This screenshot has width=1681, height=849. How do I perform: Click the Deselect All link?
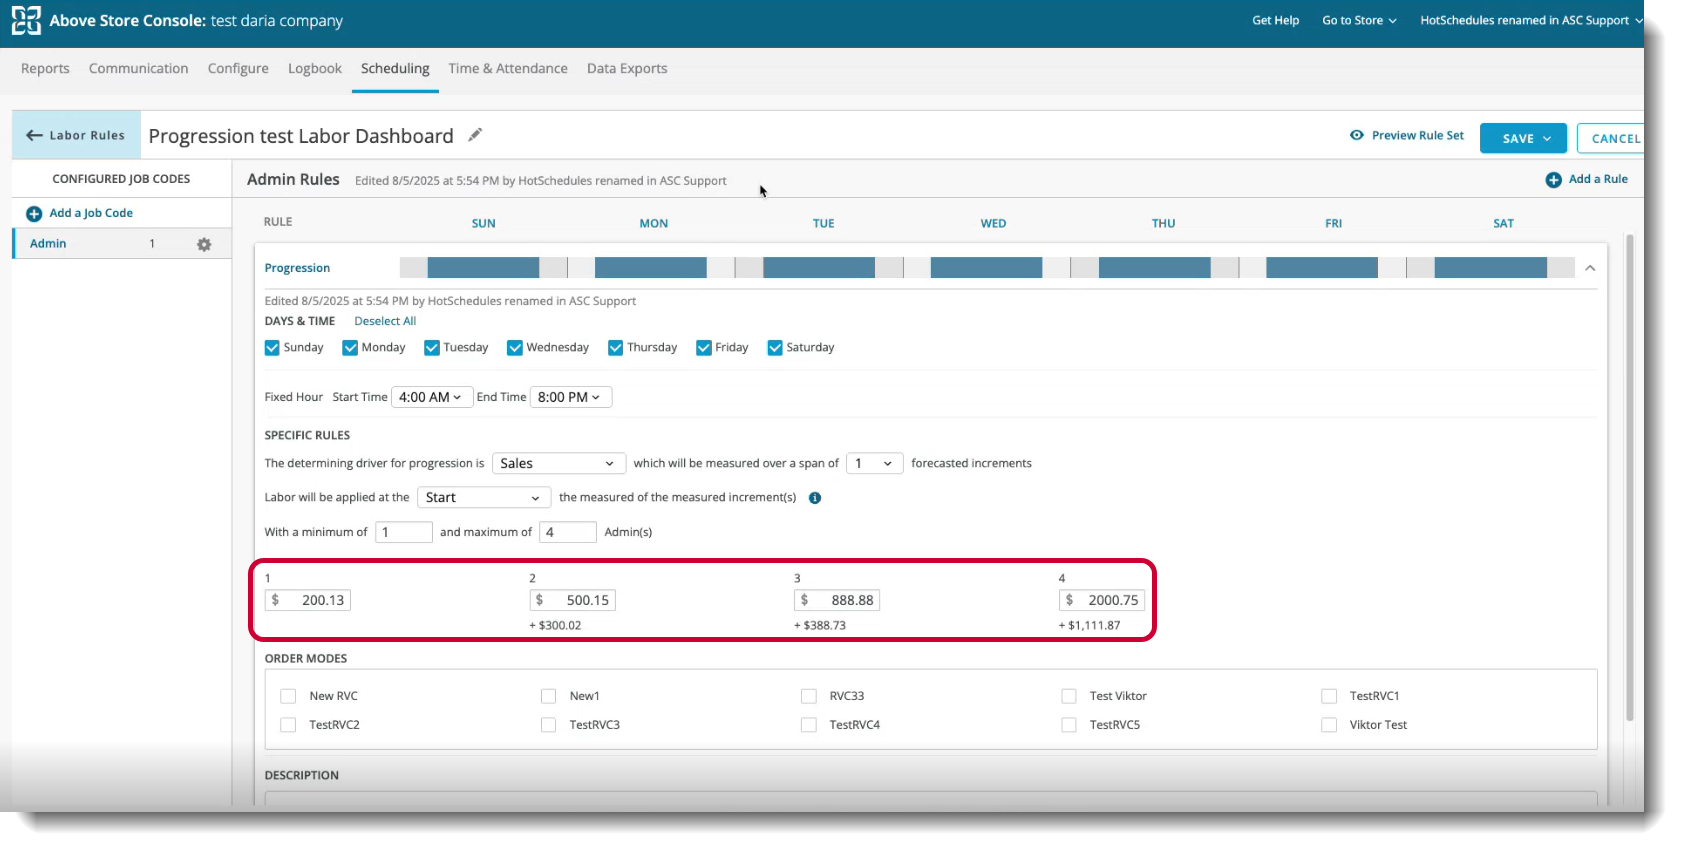coord(385,321)
